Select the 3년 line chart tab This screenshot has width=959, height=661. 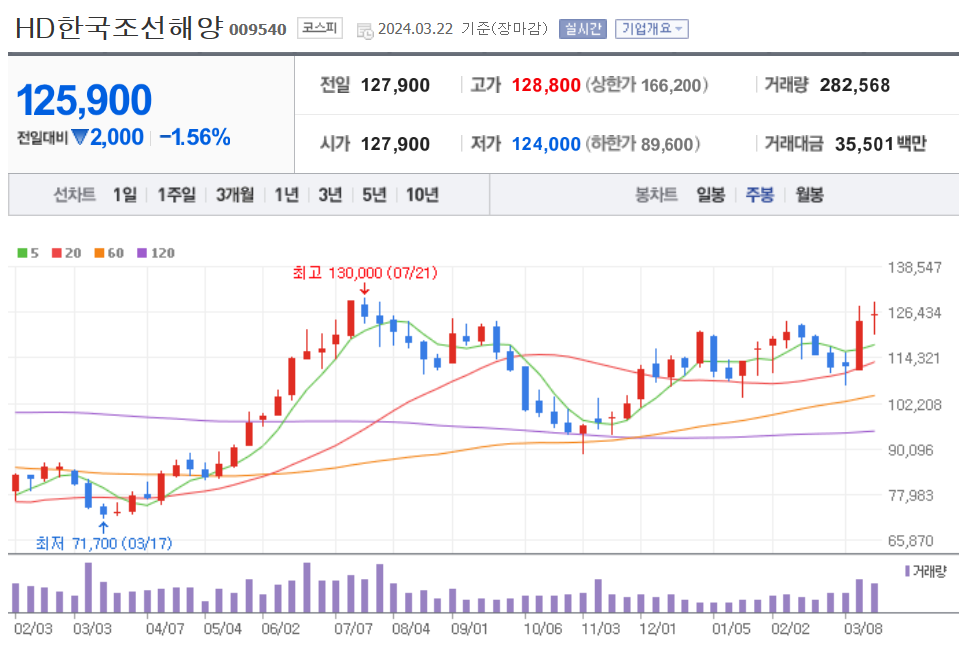click(x=330, y=195)
